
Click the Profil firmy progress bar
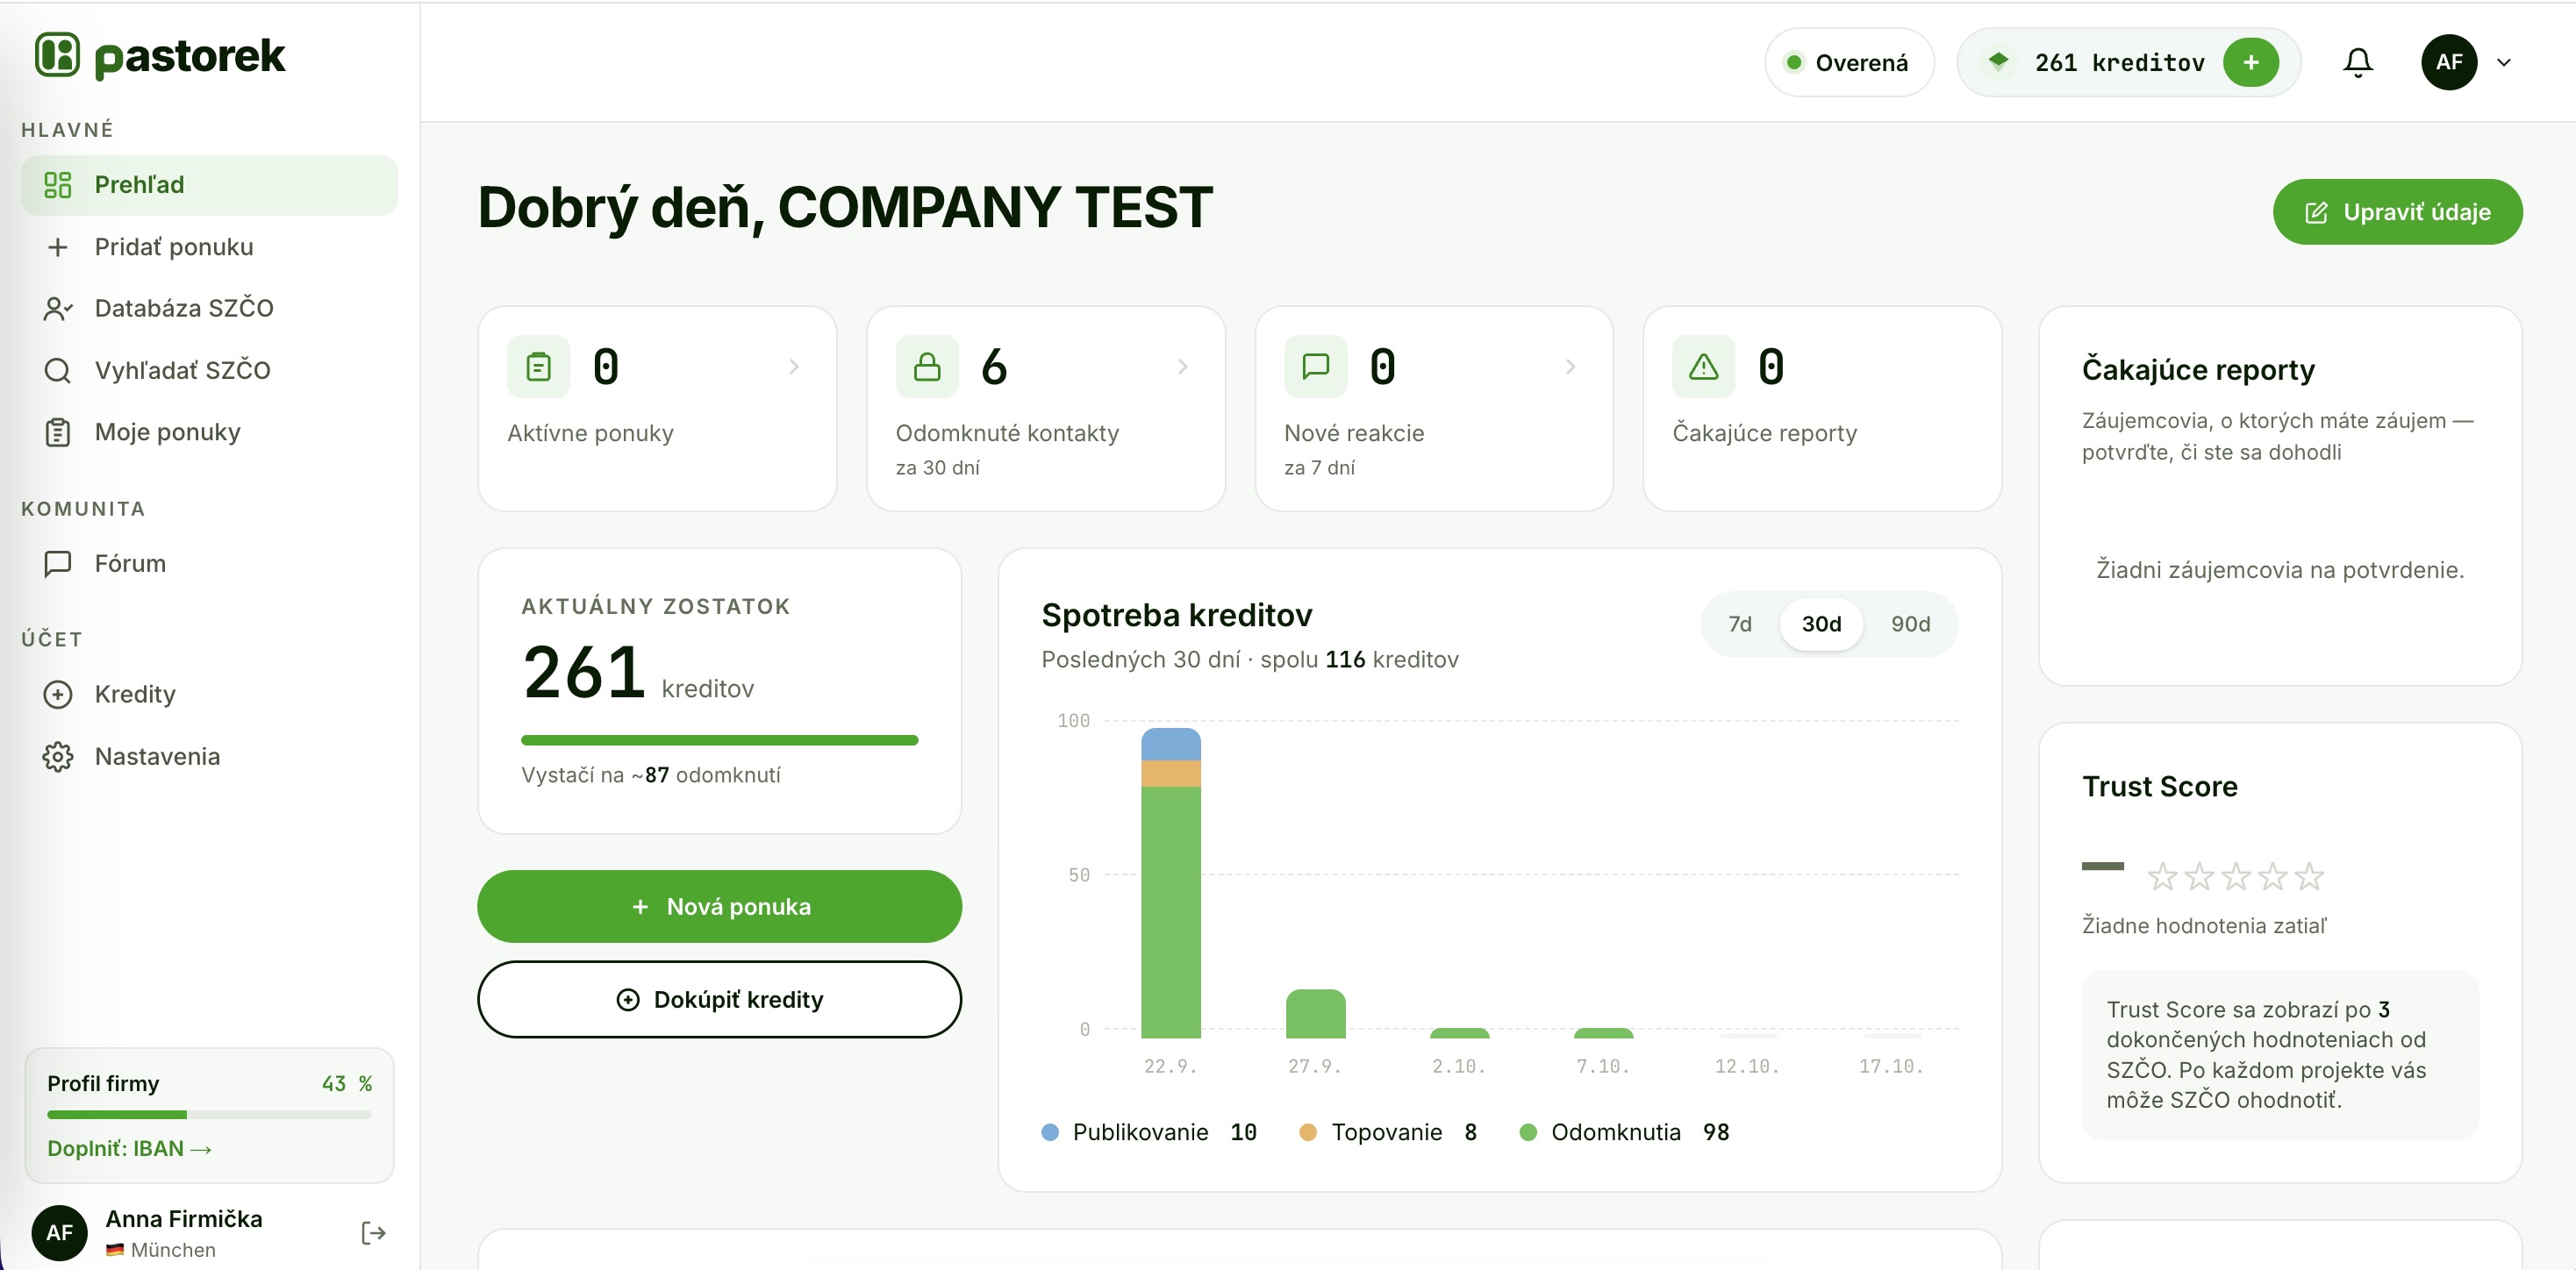[209, 1114]
